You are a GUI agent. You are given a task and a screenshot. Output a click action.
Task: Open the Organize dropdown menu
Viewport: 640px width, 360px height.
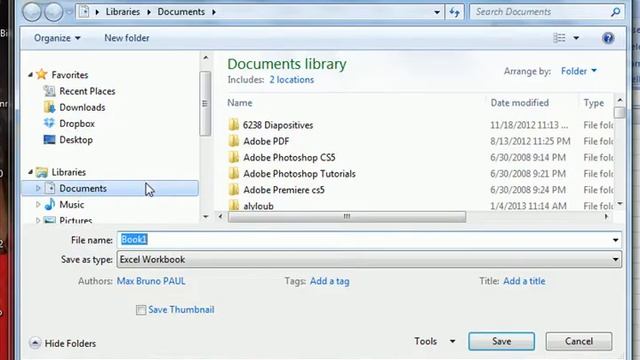coord(57,38)
